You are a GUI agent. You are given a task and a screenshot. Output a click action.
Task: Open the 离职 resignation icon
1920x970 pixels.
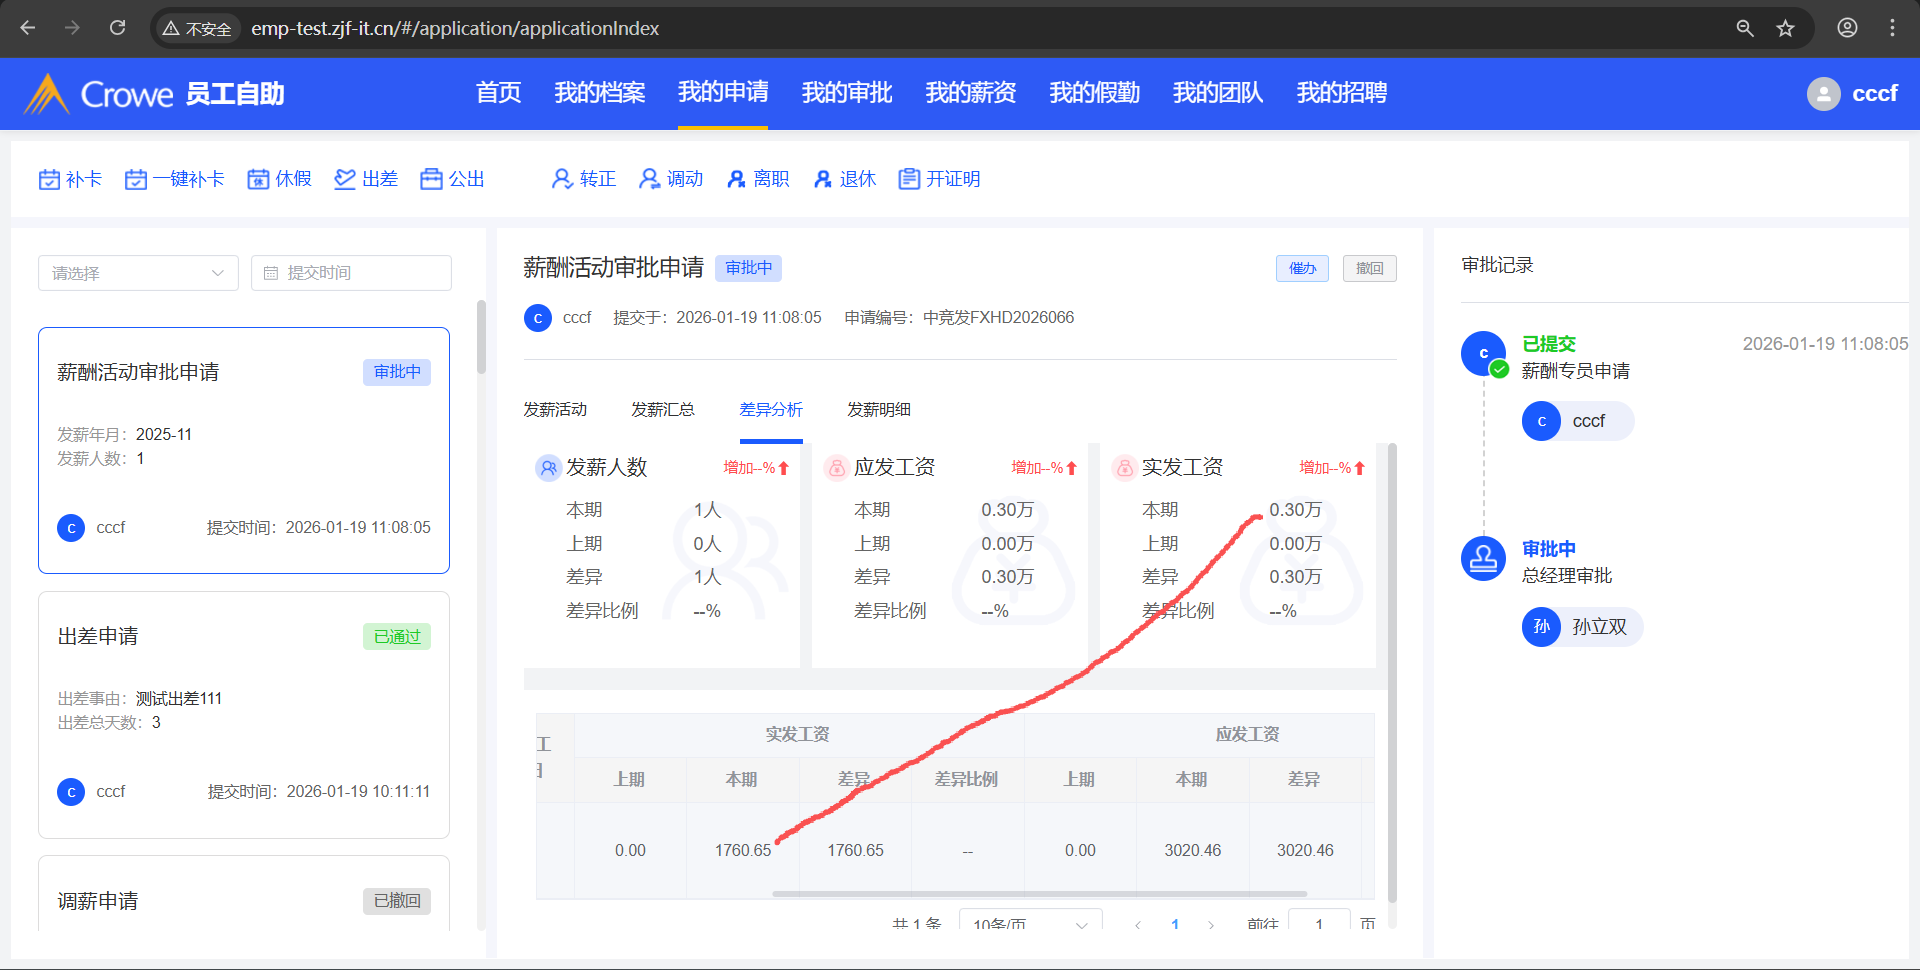coord(737,179)
